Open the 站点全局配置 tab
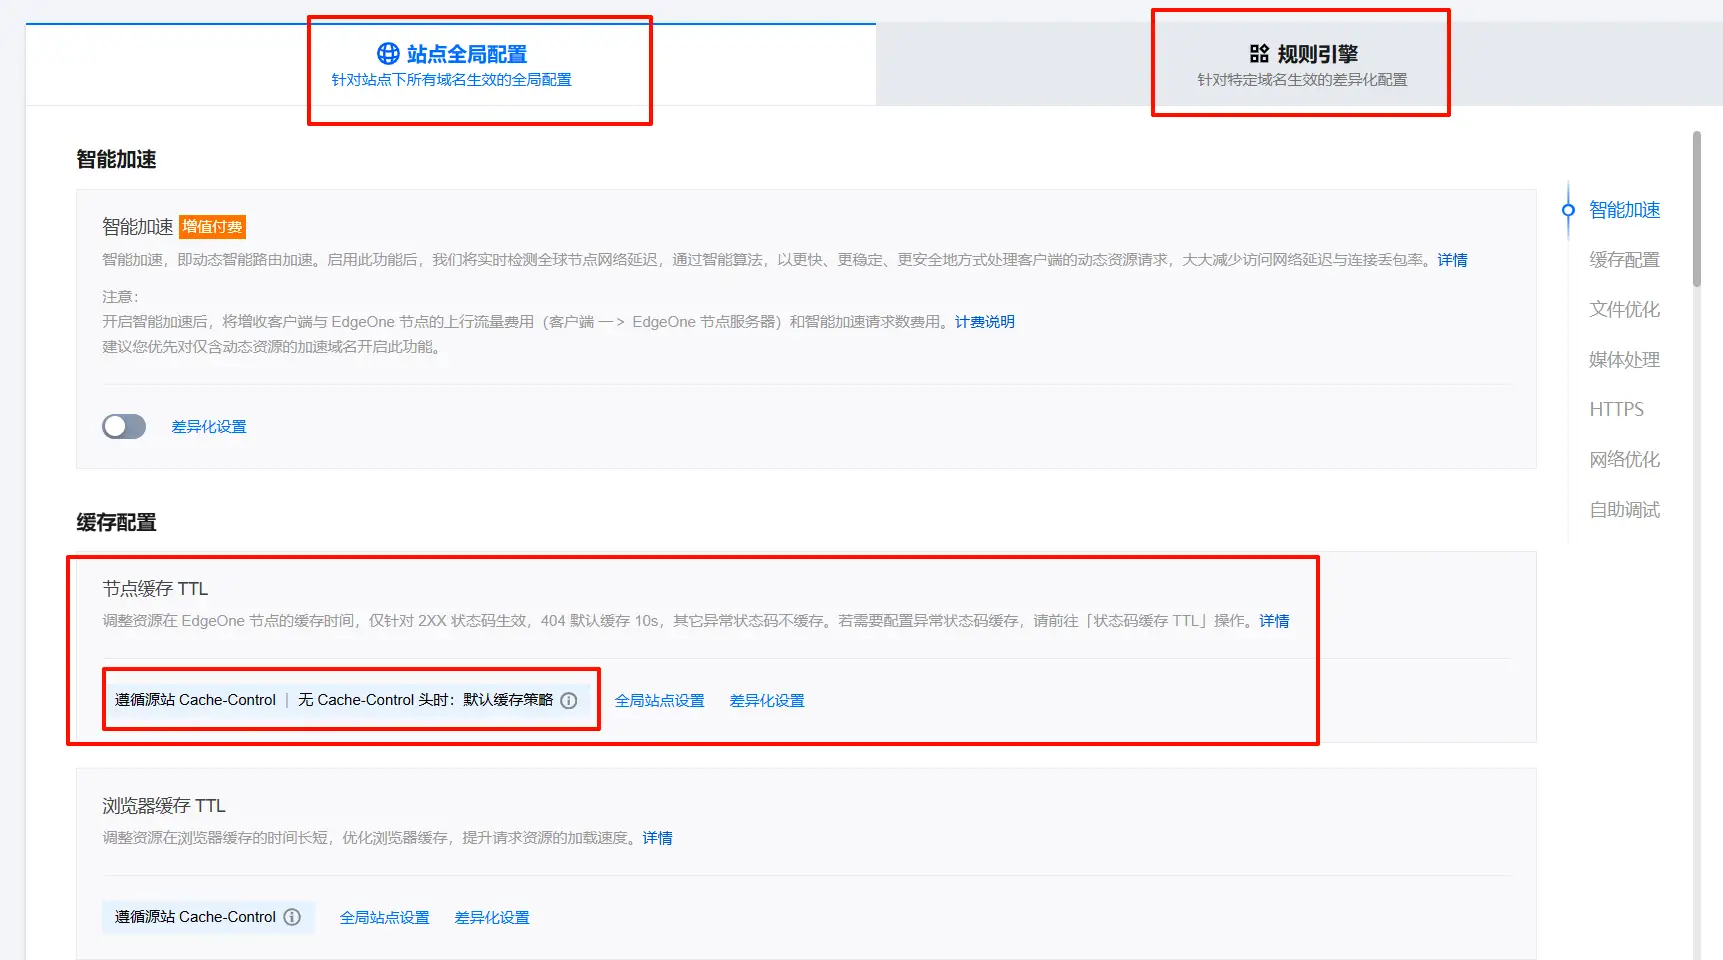The height and width of the screenshot is (960, 1723). tap(451, 65)
